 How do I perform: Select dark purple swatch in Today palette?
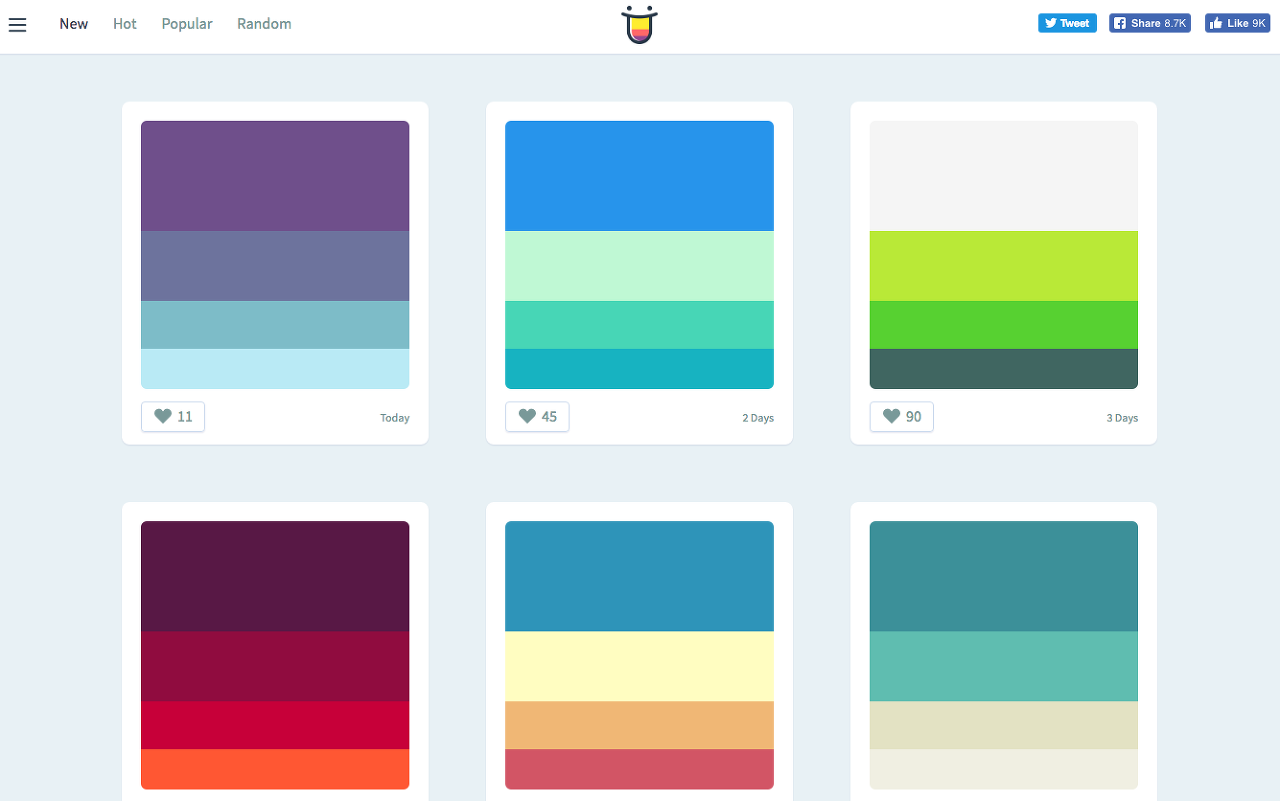pyautogui.click(x=275, y=176)
